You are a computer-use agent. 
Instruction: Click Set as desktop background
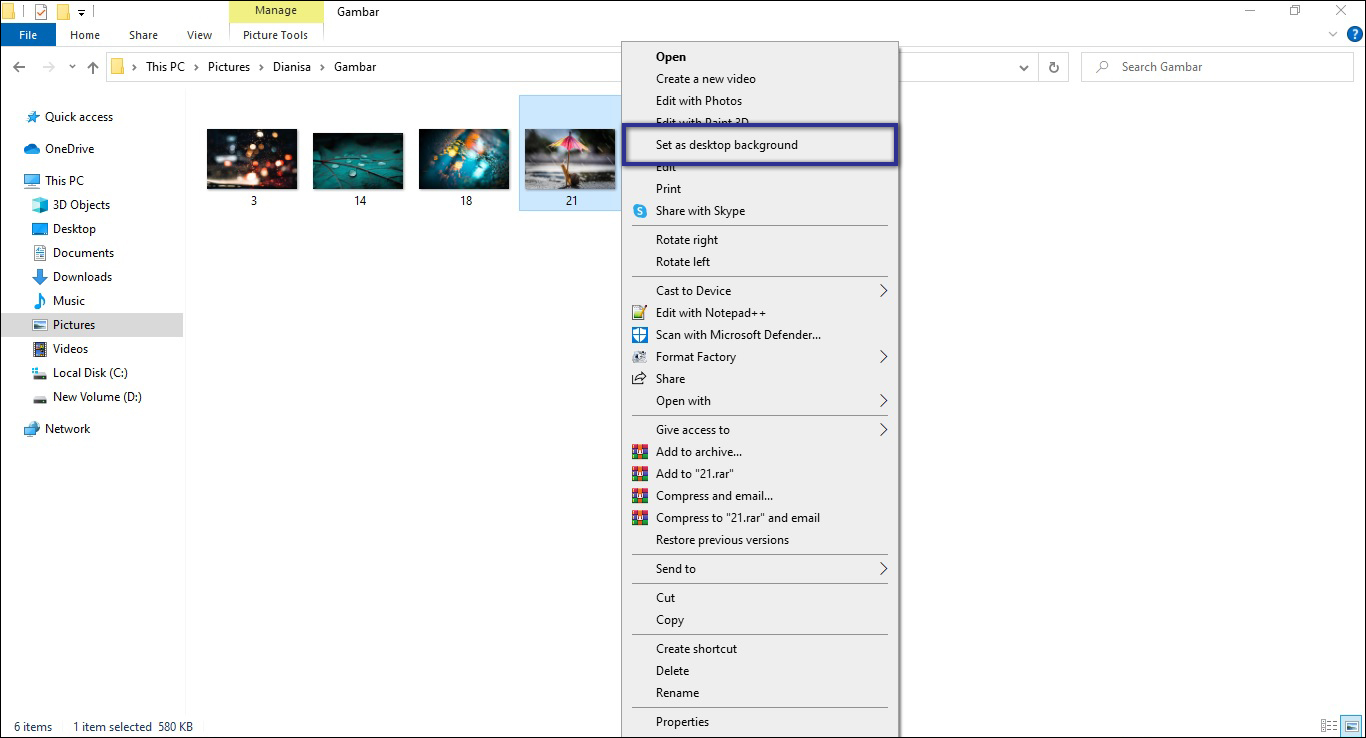pos(727,144)
